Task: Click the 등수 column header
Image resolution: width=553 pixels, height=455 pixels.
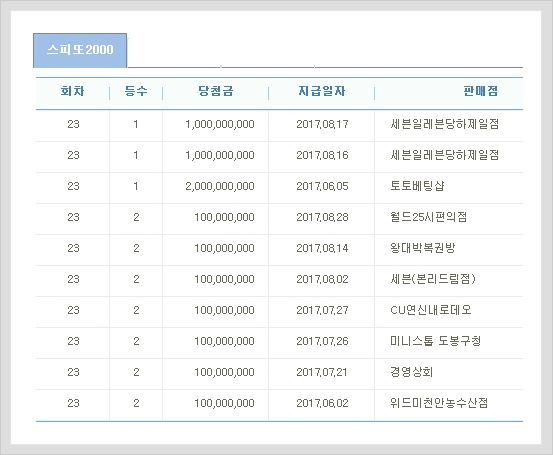Action: (136, 91)
